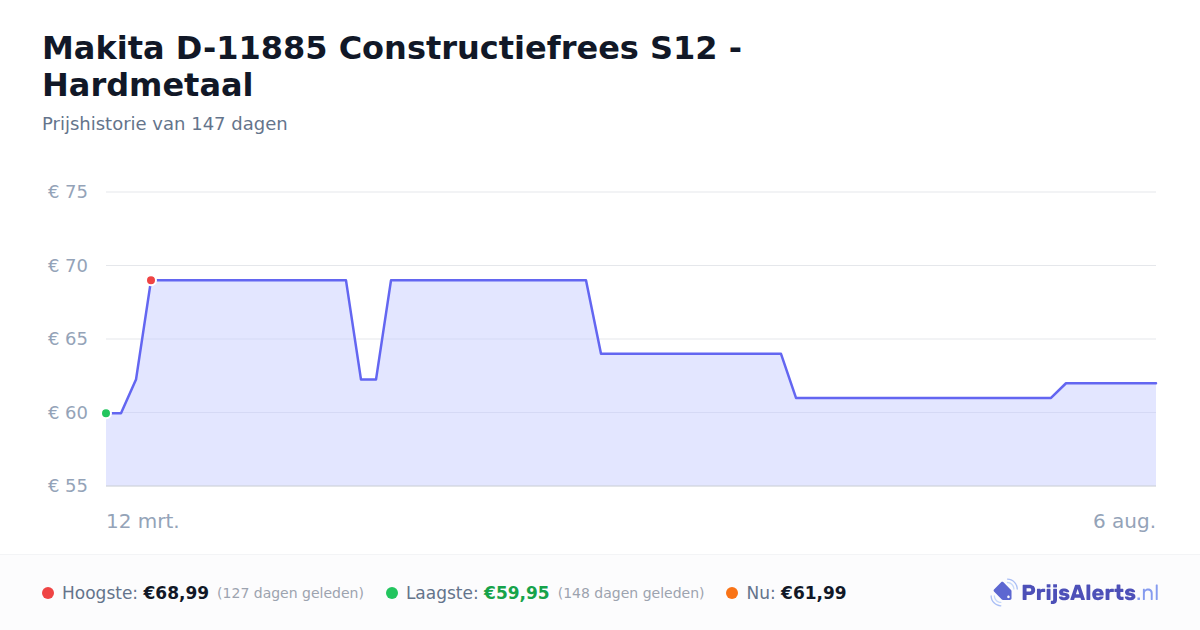Click the €59,95 lowest price value

click(x=517, y=593)
